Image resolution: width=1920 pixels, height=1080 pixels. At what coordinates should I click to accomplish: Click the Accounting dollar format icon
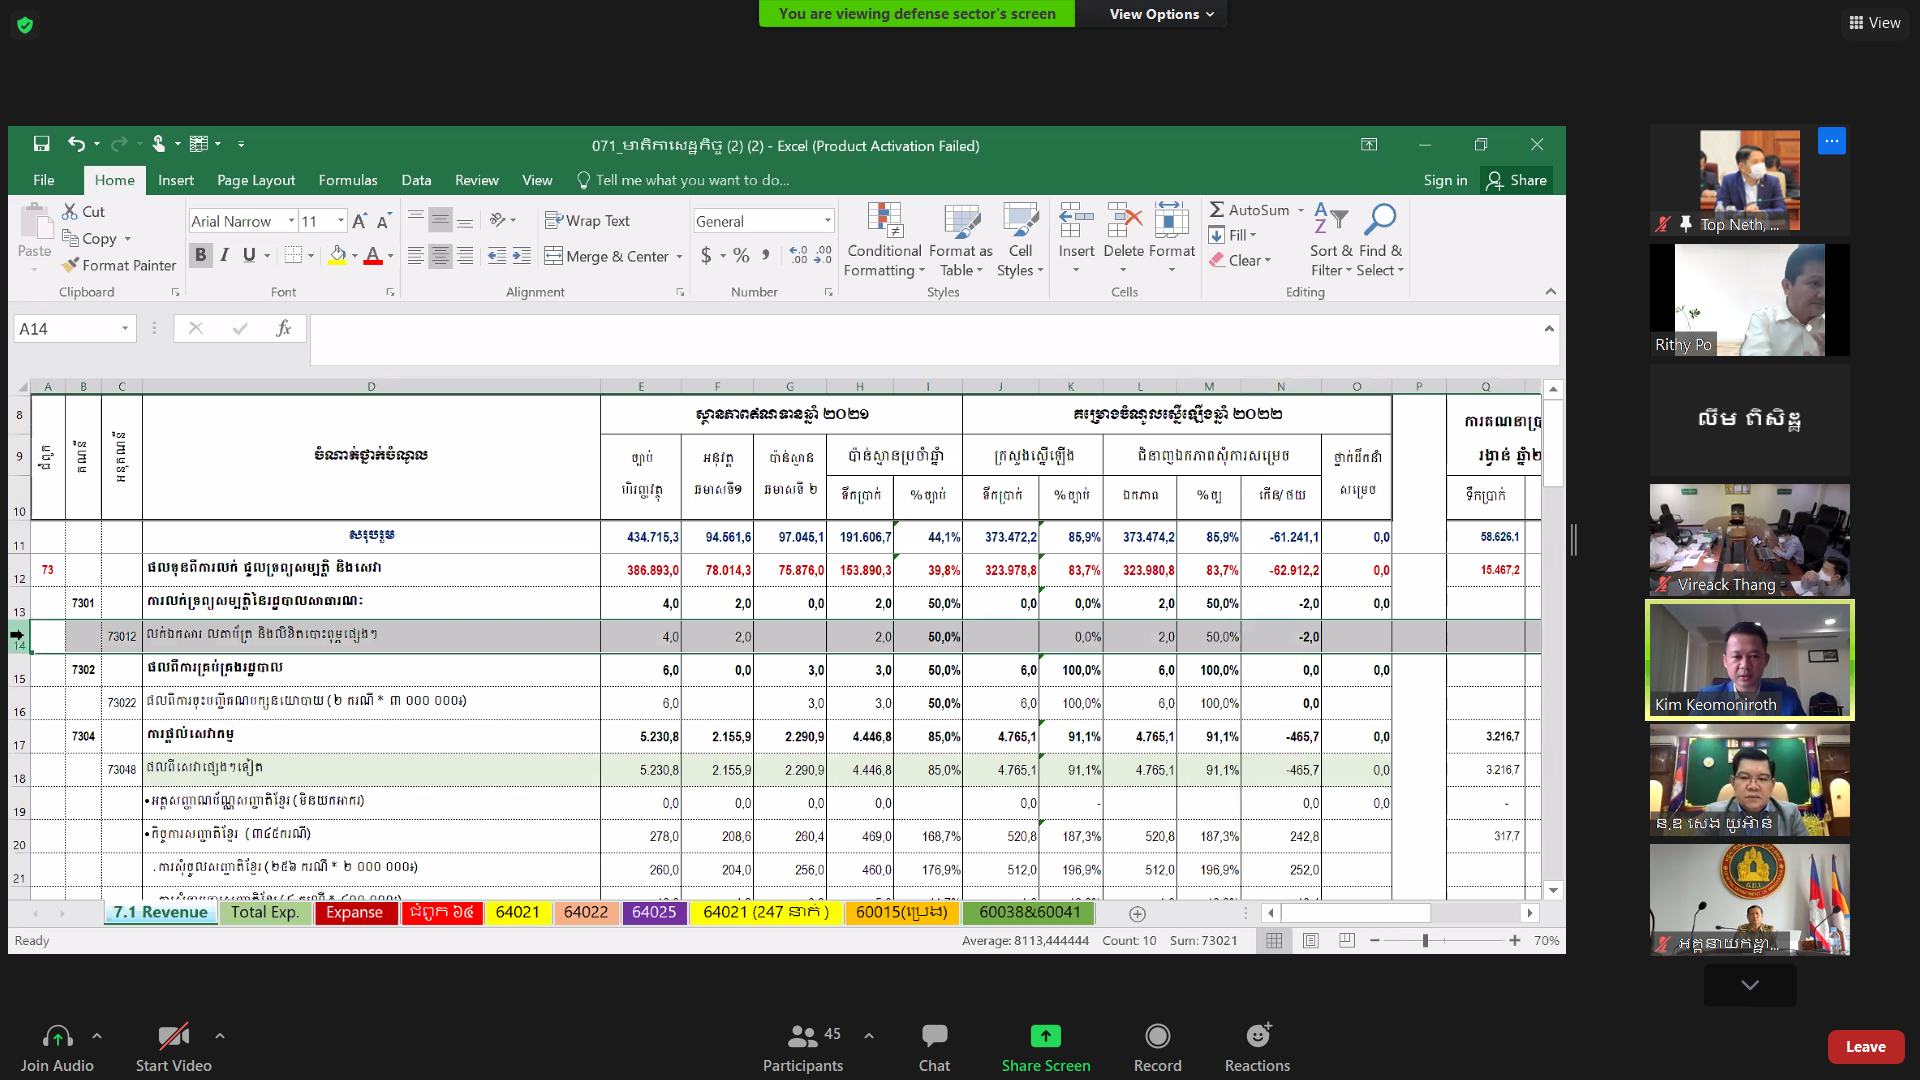click(x=707, y=256)
